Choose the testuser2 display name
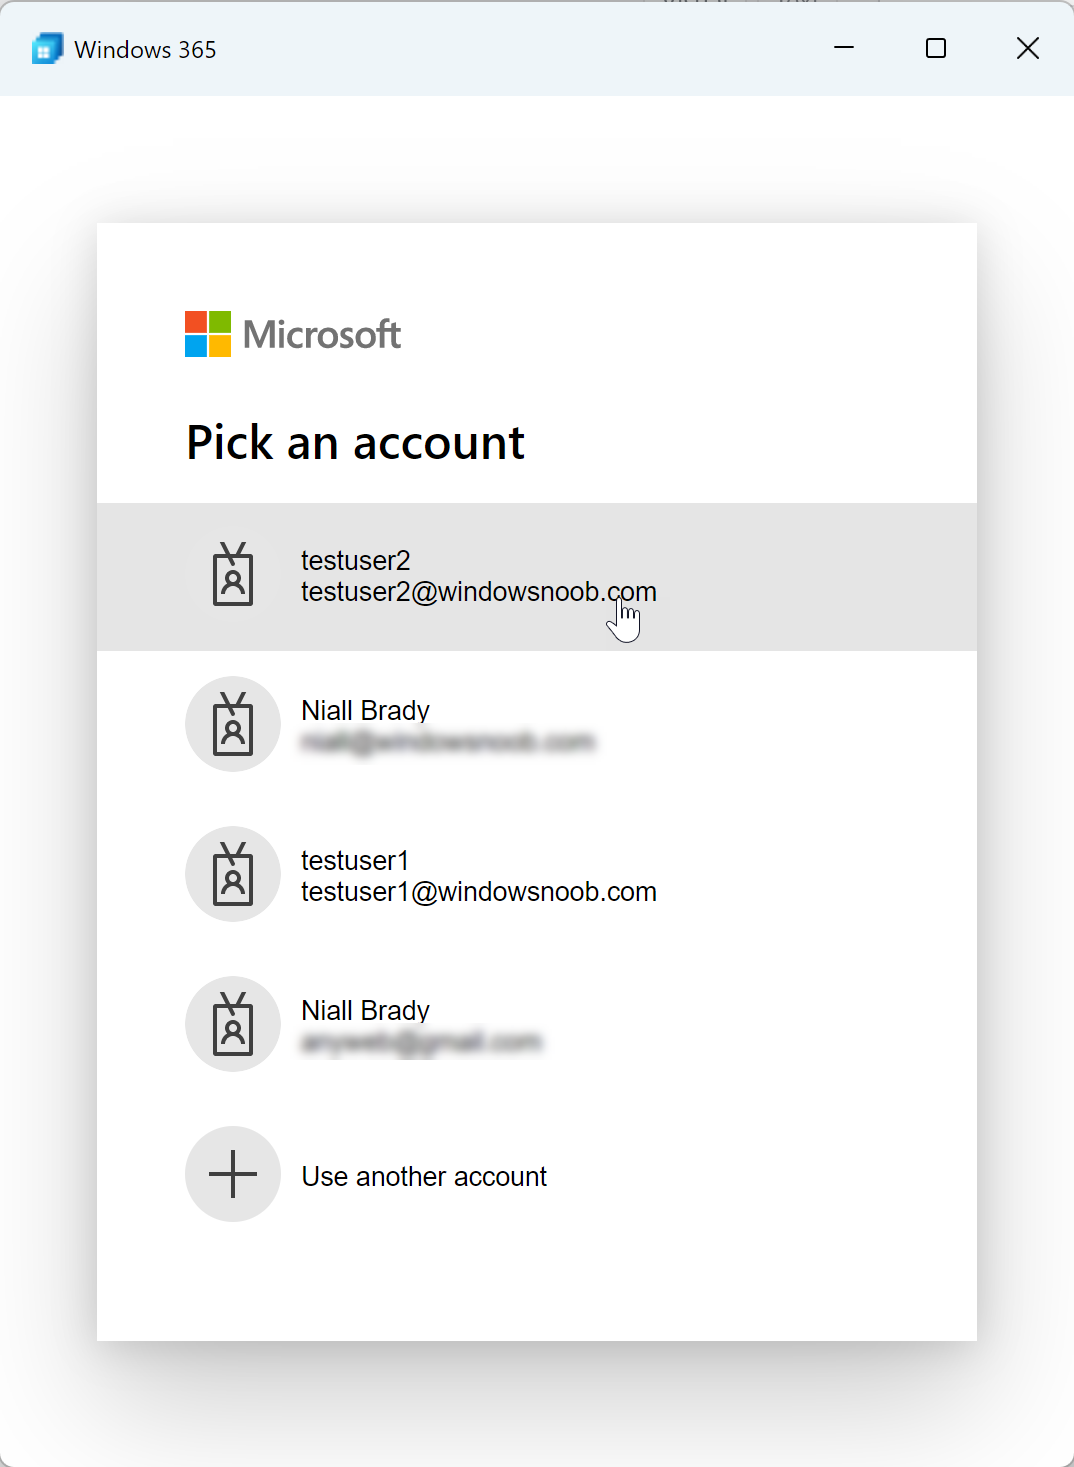 coord(356,560)
